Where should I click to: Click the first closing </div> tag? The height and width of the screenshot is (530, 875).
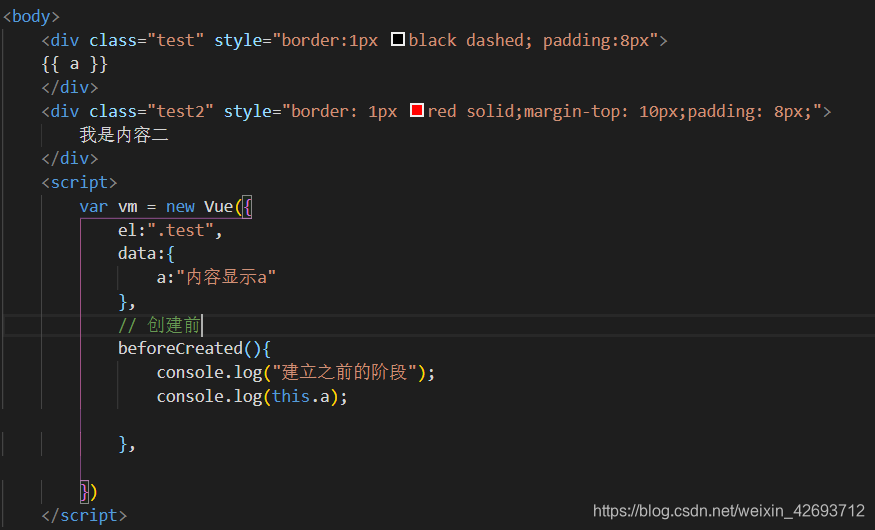tap(70, 88)
